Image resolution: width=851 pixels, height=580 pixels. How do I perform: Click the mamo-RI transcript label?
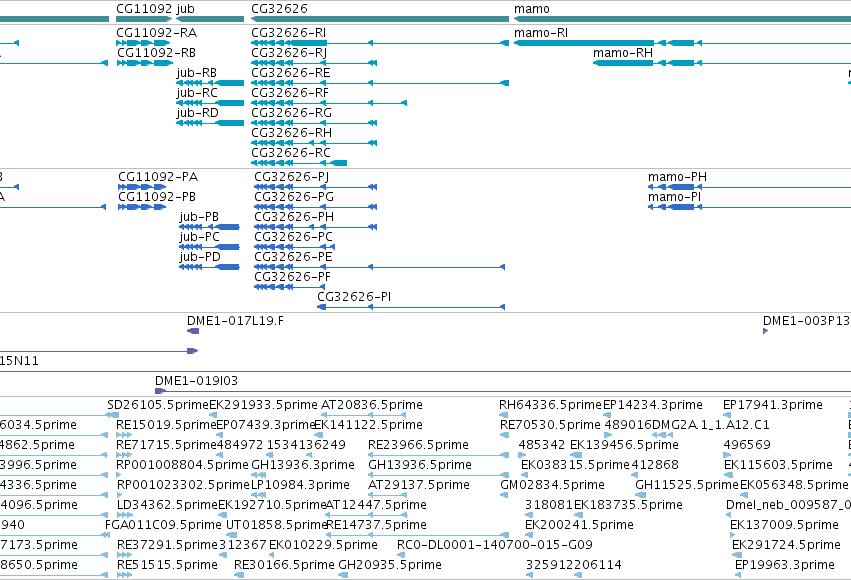point(541,33)
